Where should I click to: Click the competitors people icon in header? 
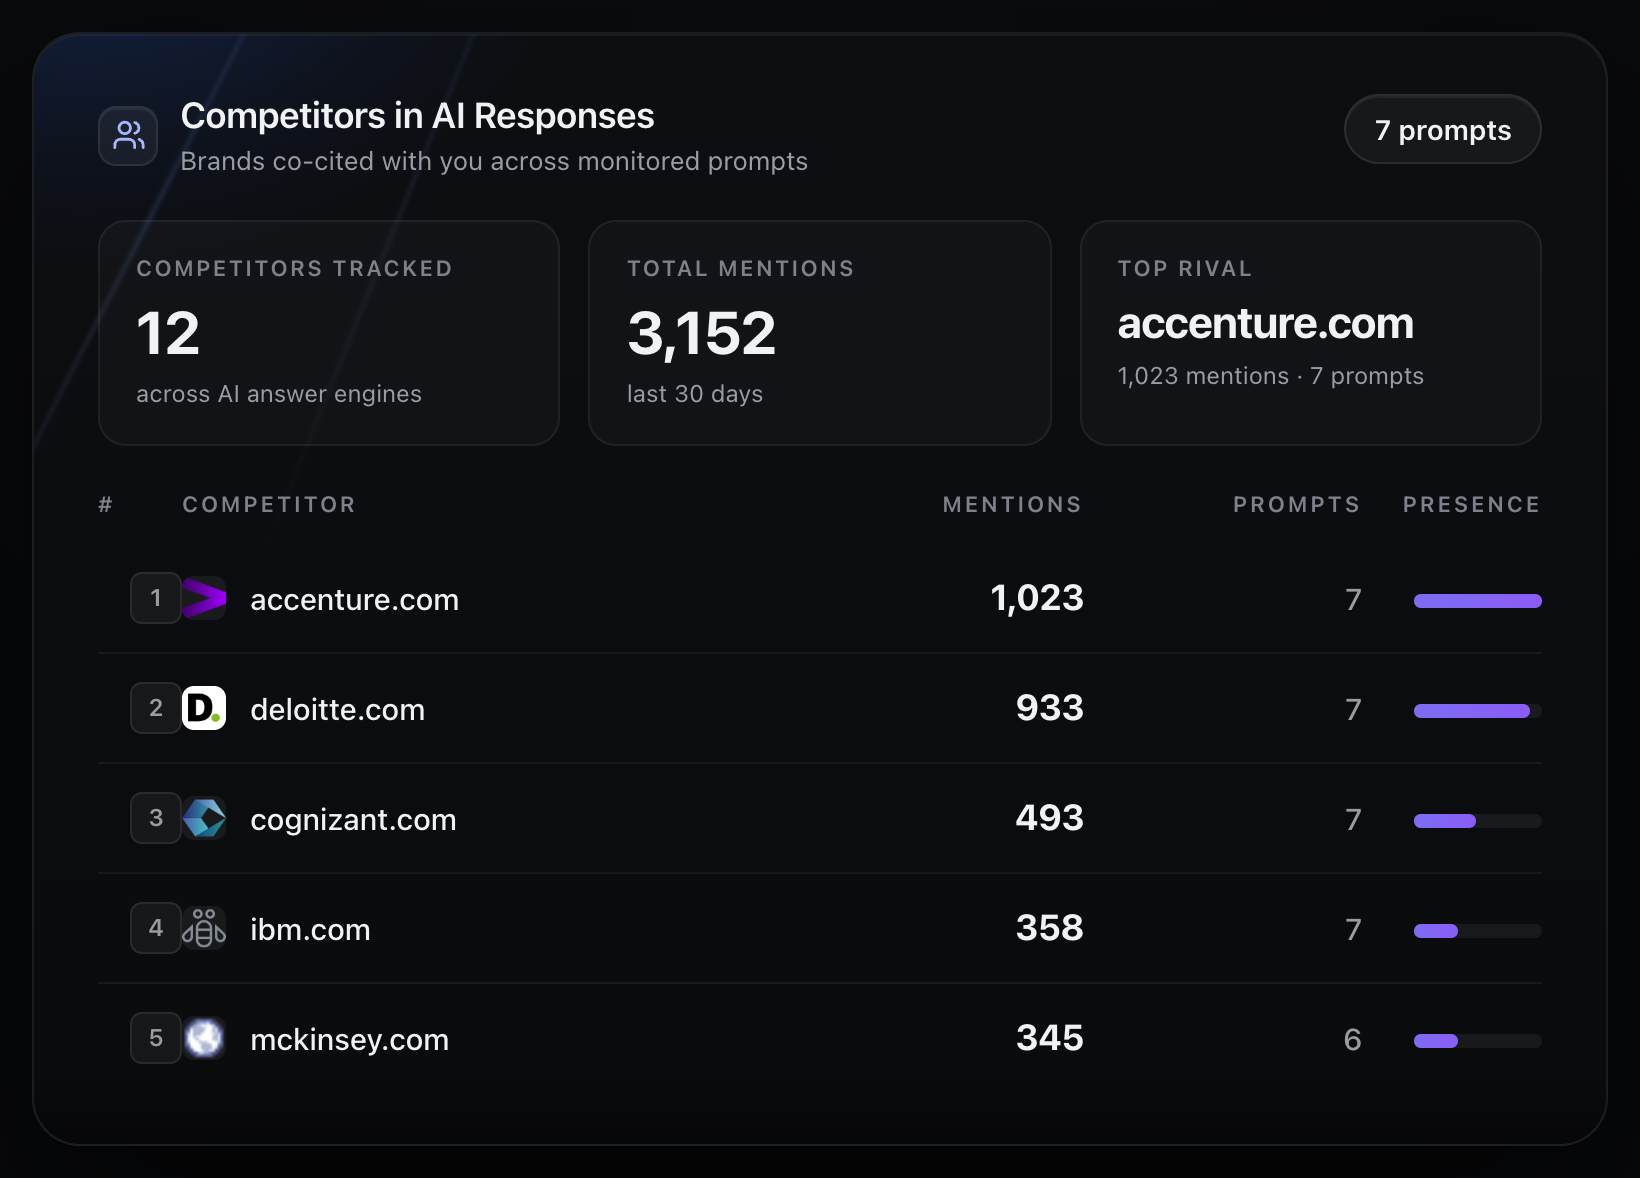click(x=128, y=136)
